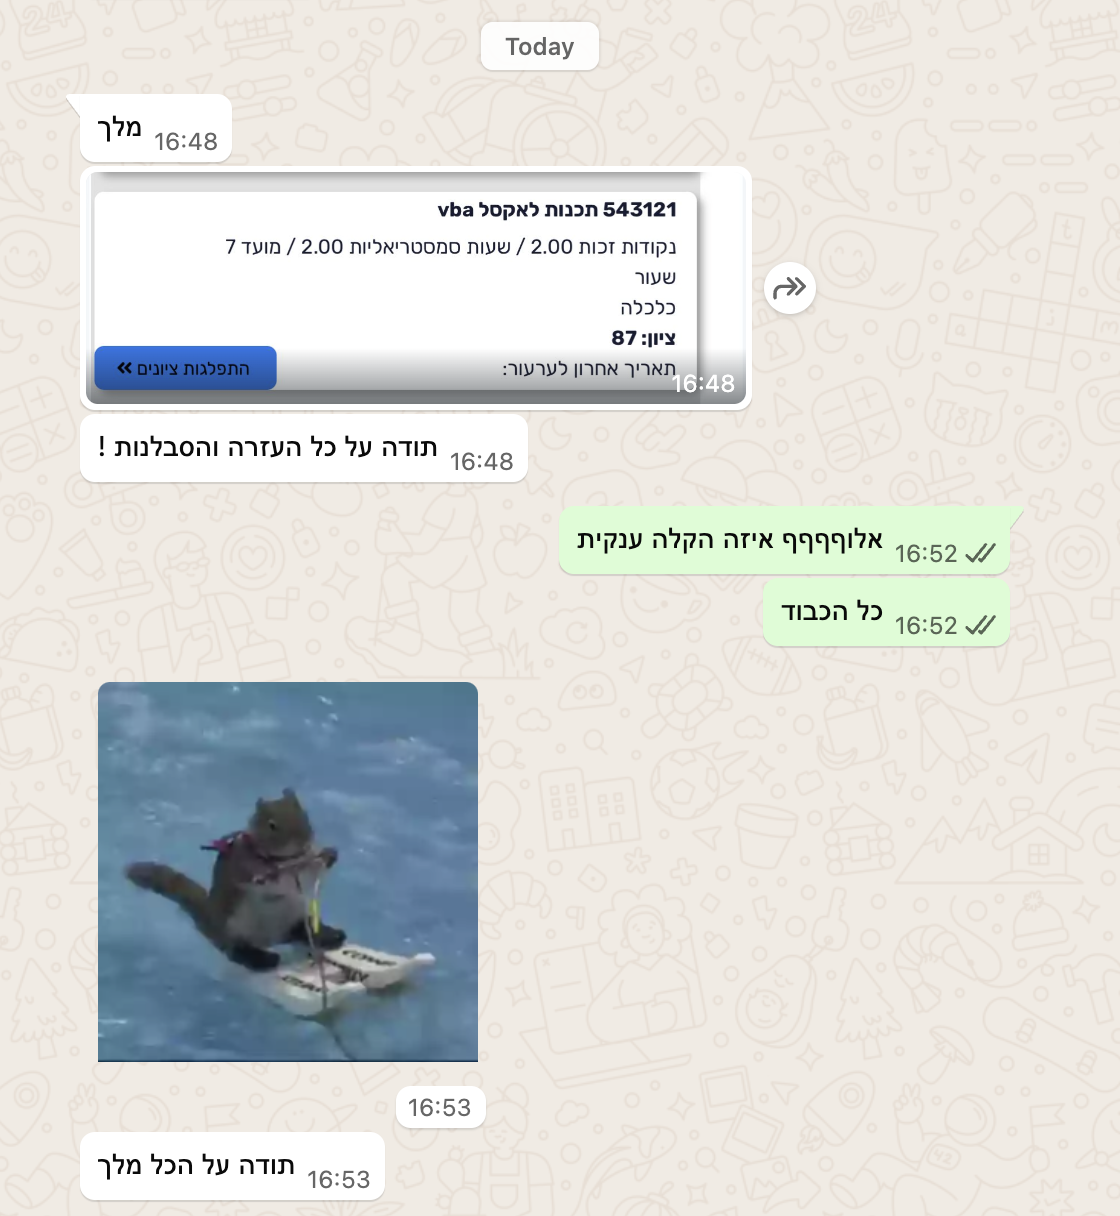The image size is (1120, 1216).
Task: Select the מלך message bubble
Action: 156,129
